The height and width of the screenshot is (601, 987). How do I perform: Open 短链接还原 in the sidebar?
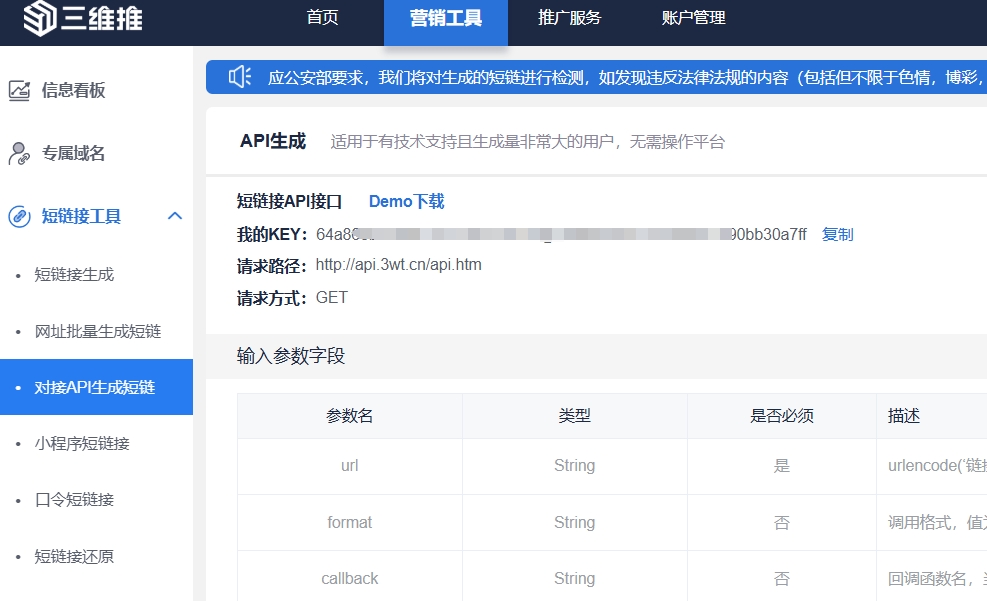(x=74, y=556)
